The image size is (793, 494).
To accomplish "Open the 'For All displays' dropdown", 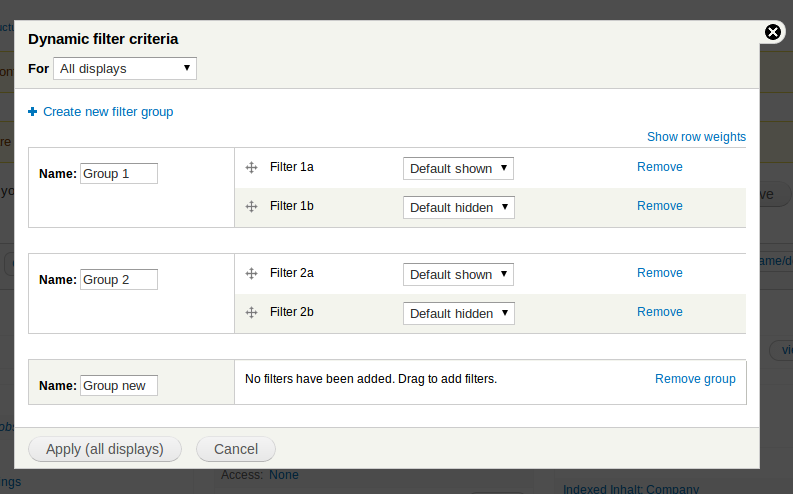I will (x=125, y=69).
